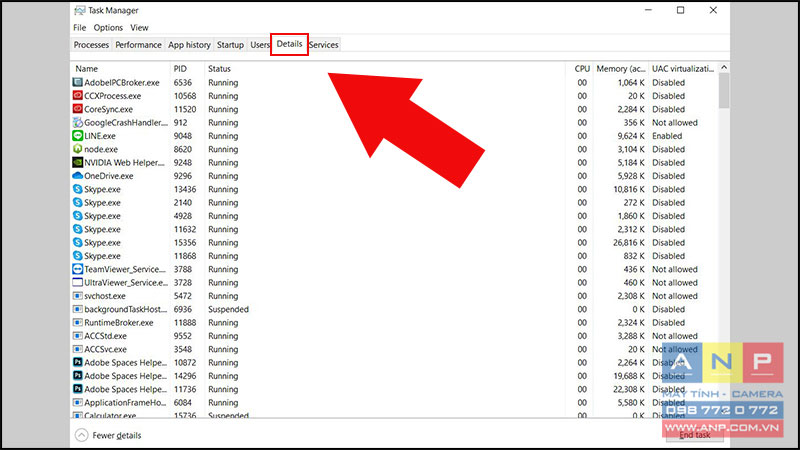800x450 pixels.
Task: Click the OneDrive.exe cloud icon
Action: coord(78,176)
